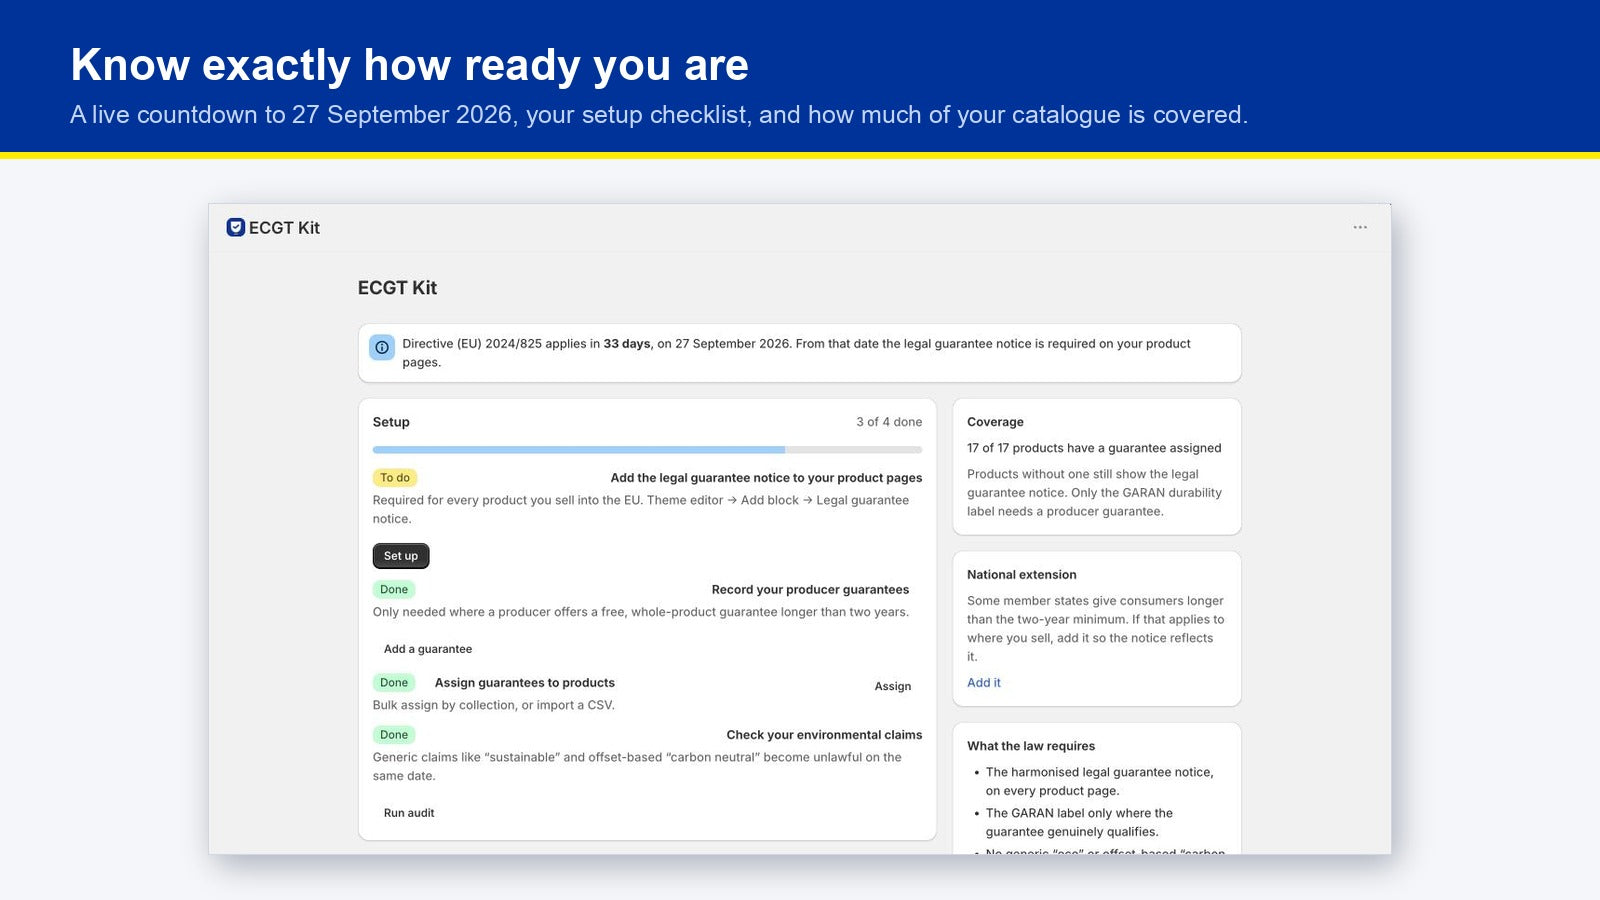
Task: Click the Coverage card heading
Action: (x=995, y=422)
